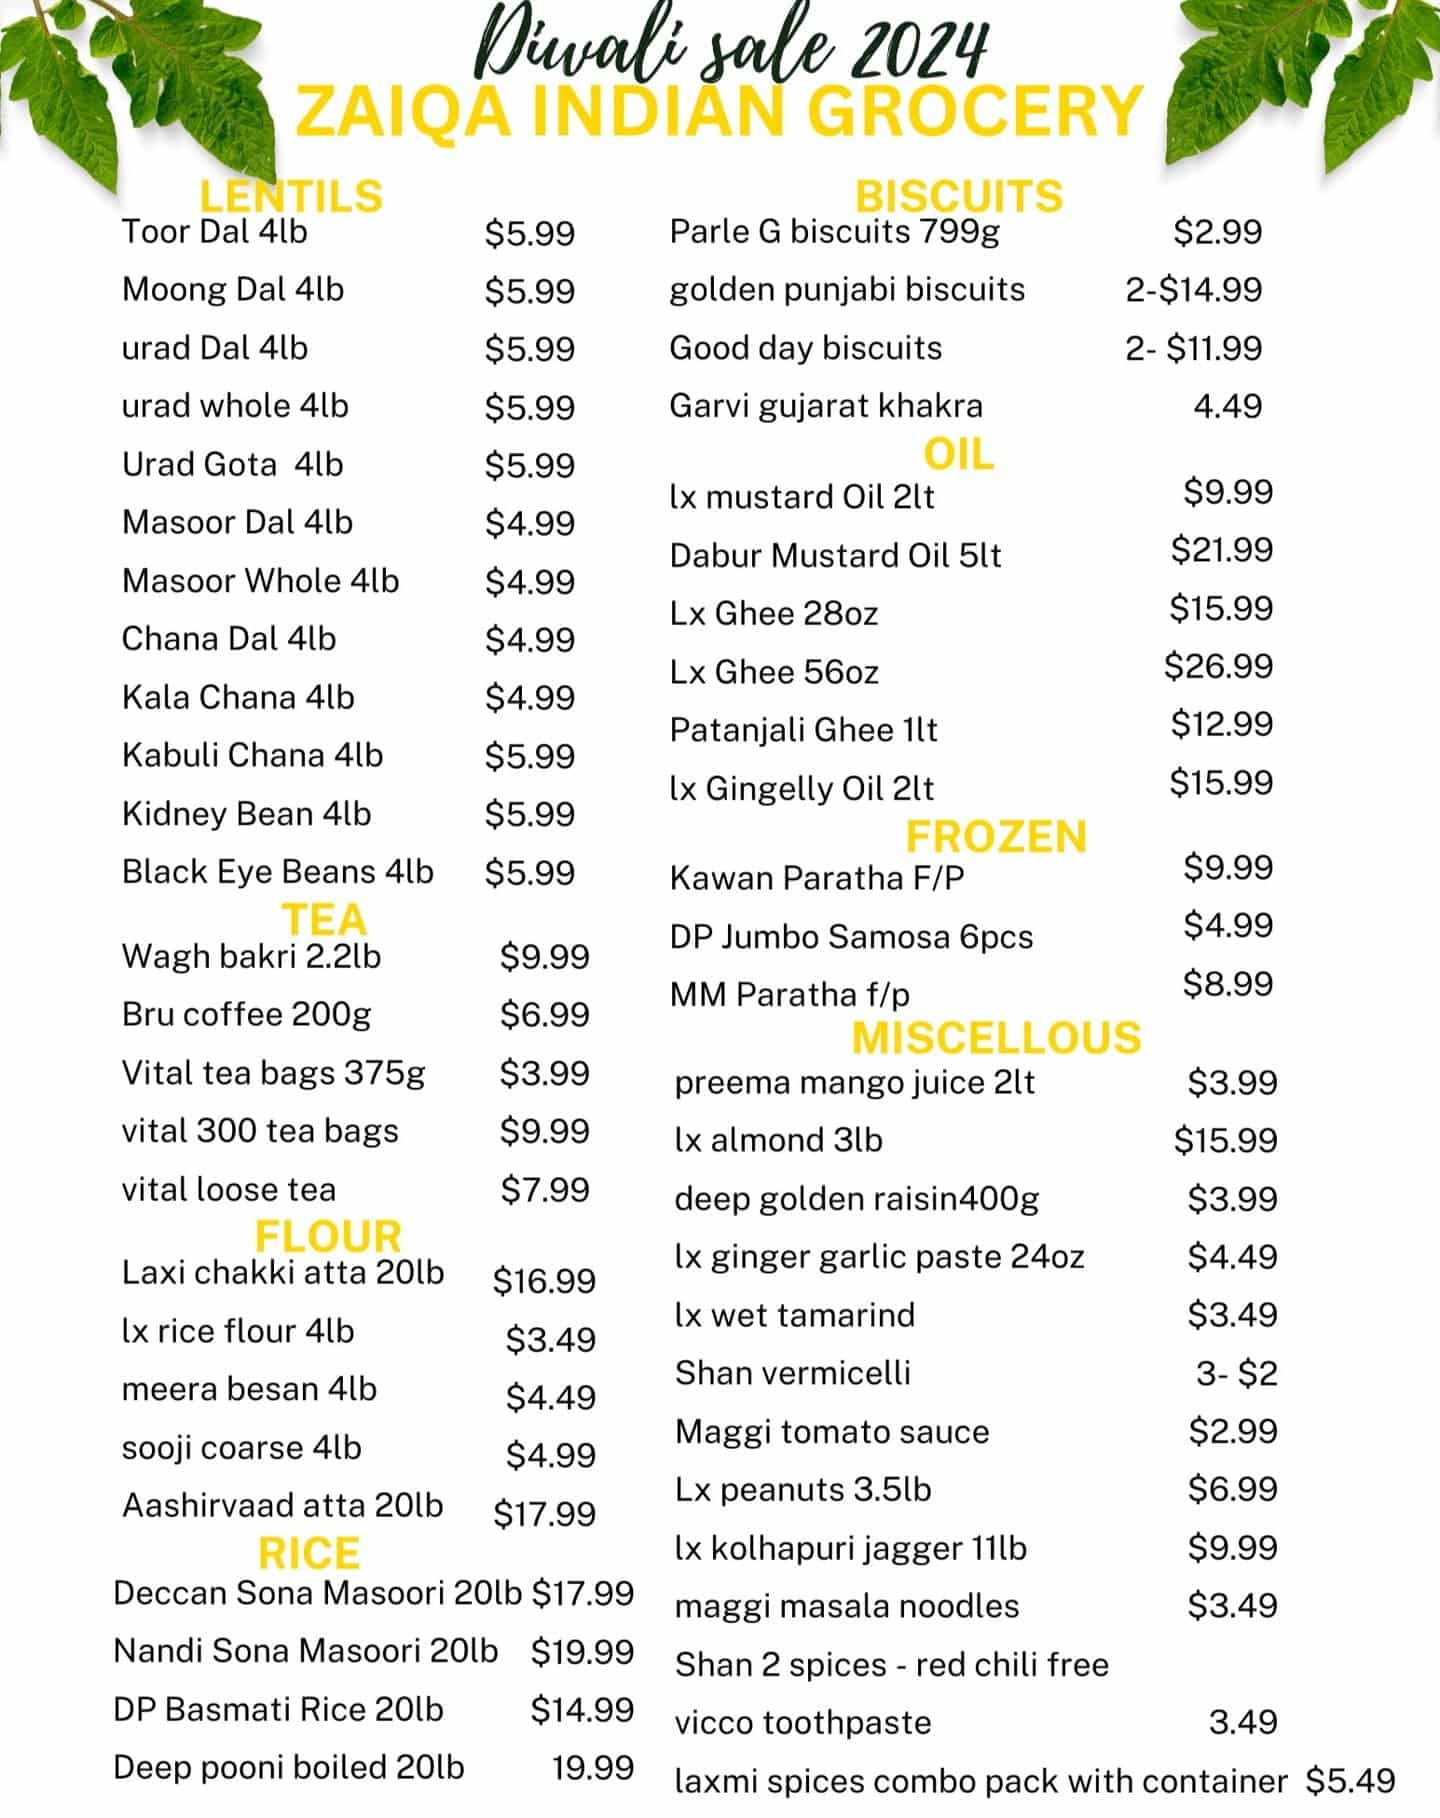Viewport: 1440px width, 1818px height.
Task: Open the MISCELLOUS section heading
Action: [996, 1038]
